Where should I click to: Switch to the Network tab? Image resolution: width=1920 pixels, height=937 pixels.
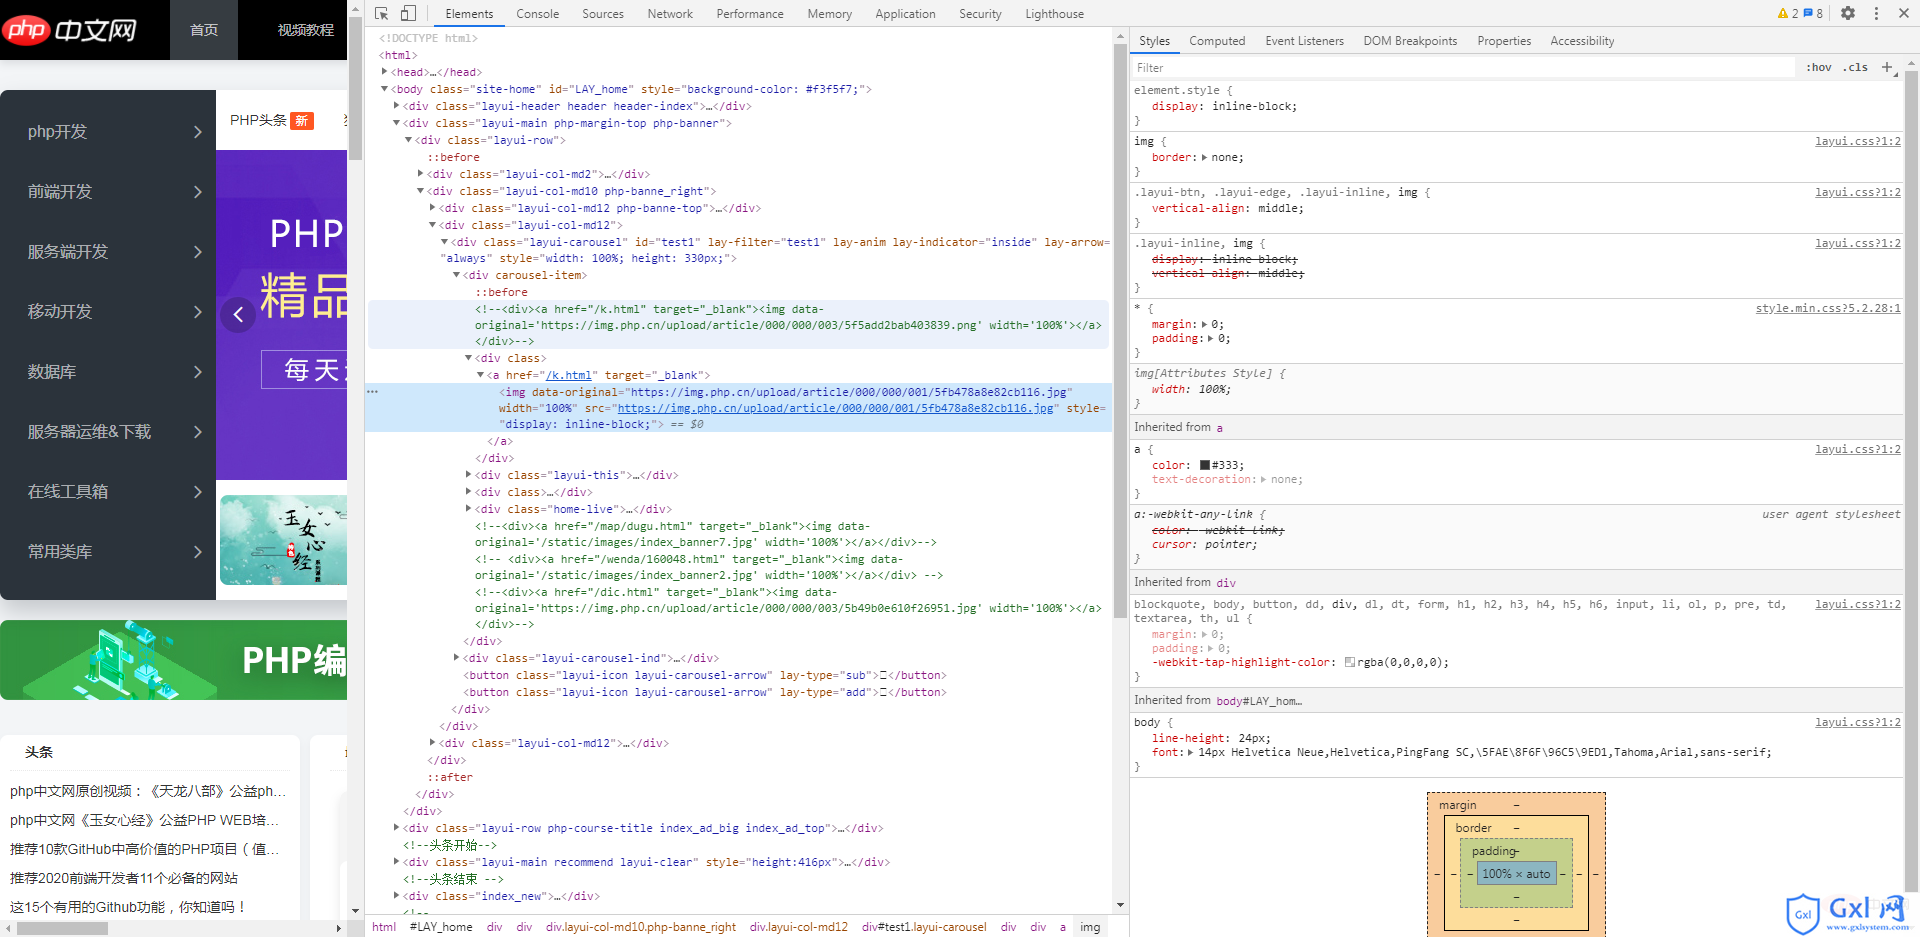point(669,13)
